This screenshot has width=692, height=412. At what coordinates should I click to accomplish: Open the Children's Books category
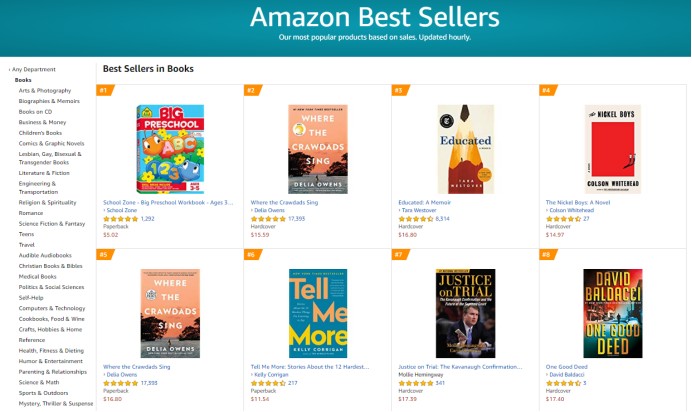click(x=40, y=133)
